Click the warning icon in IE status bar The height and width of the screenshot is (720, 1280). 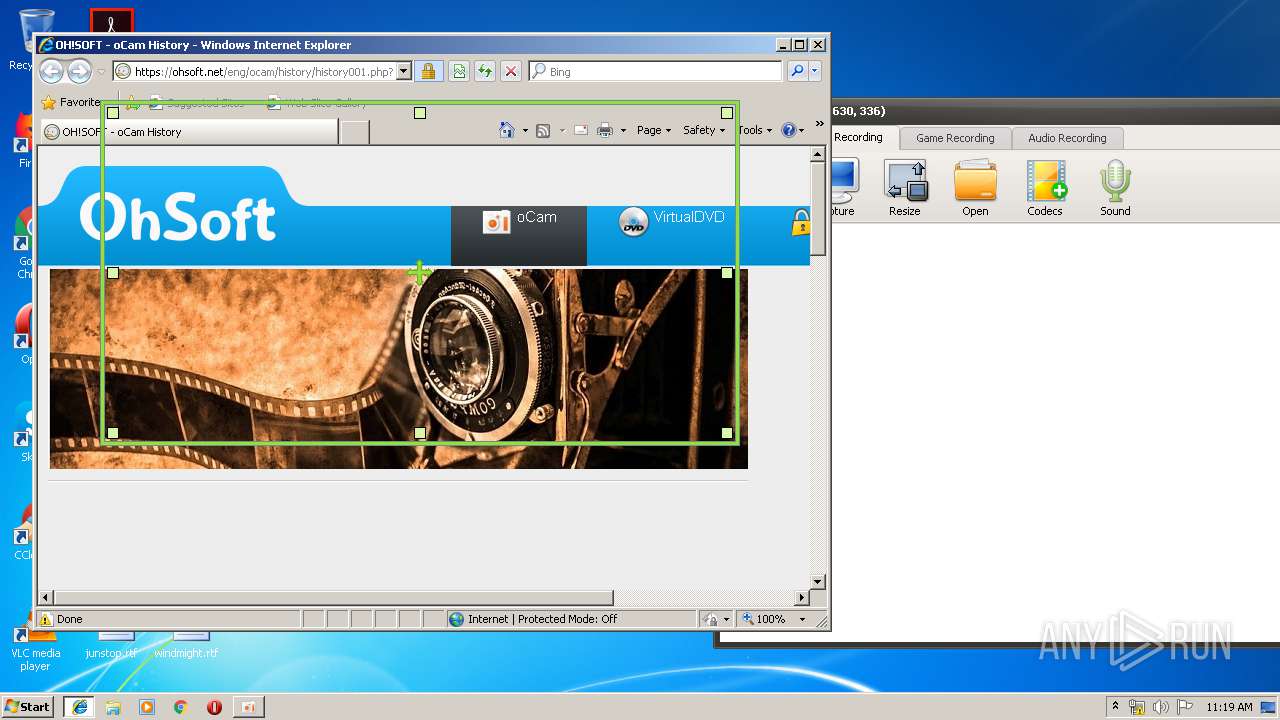[x=46, y=619]
